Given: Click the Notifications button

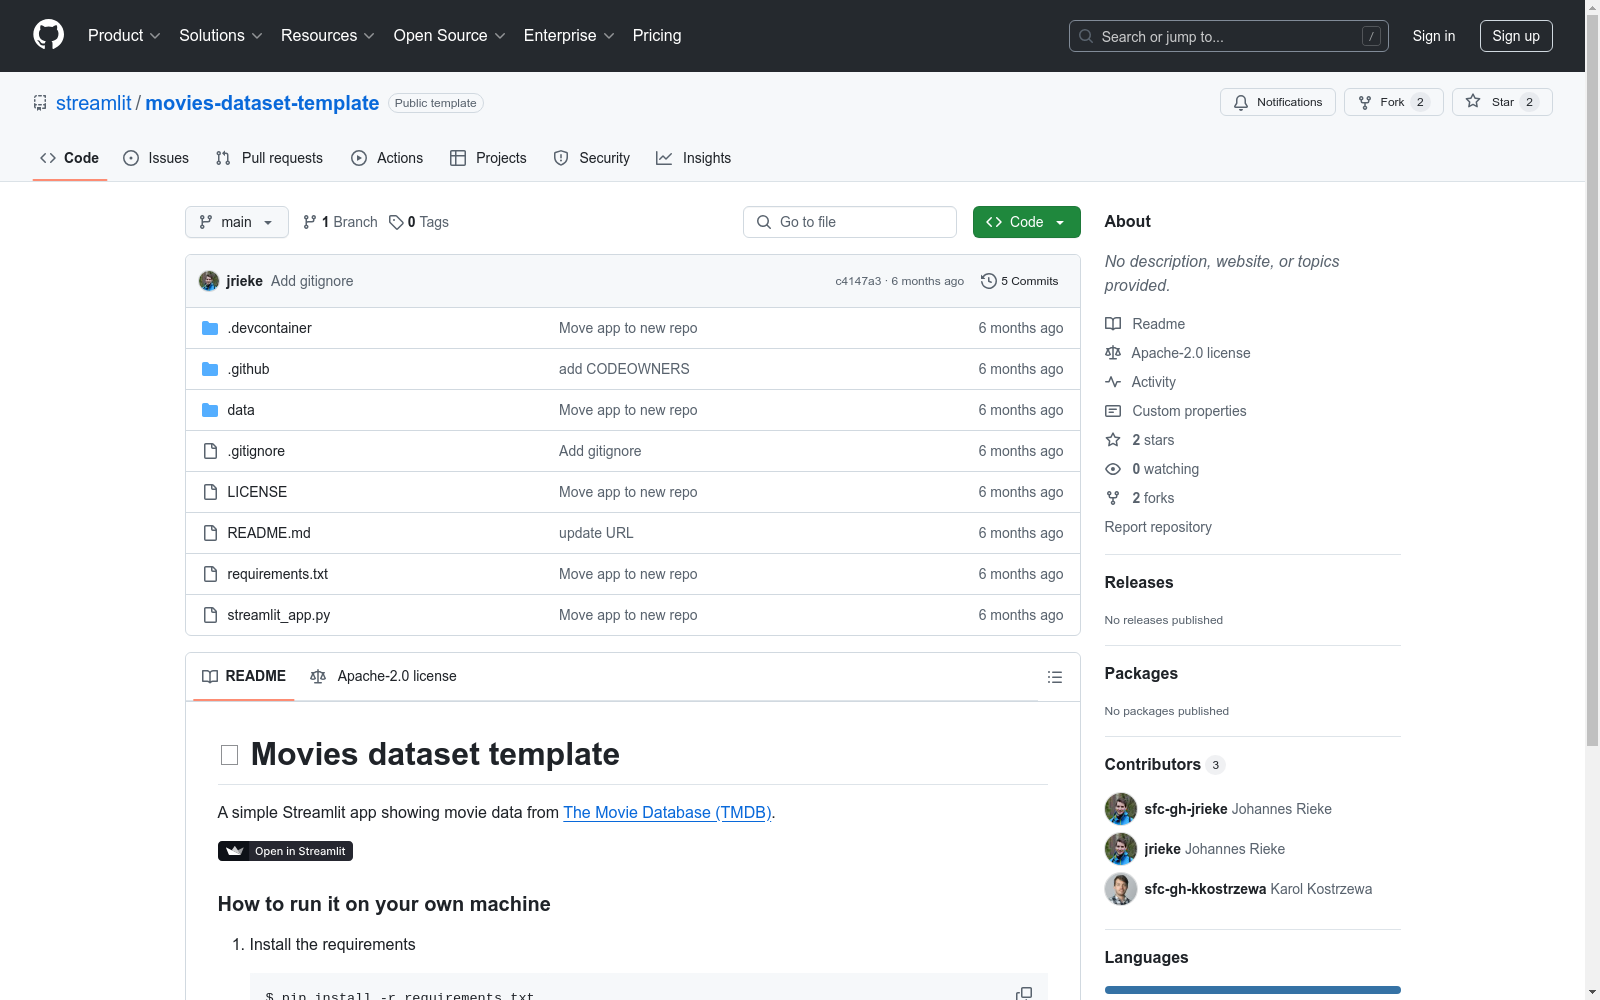Looking at the screenshot, I should (1278, 102).
